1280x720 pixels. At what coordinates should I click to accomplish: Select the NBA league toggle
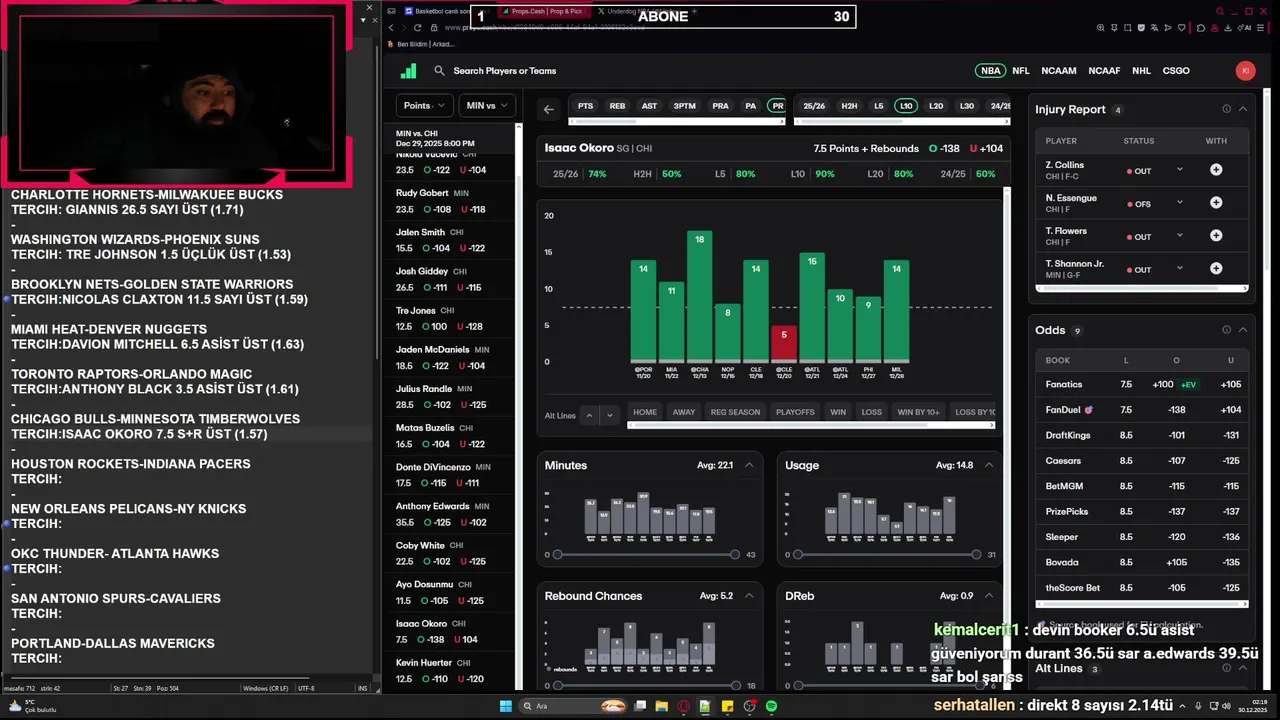click(x=990, y=71)
